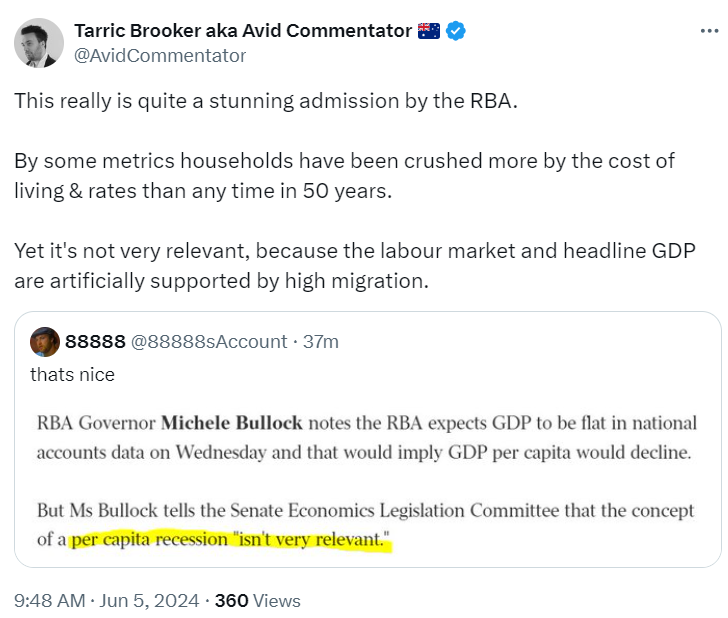Open the 9:48 AM post time link

tap(49, 601)
